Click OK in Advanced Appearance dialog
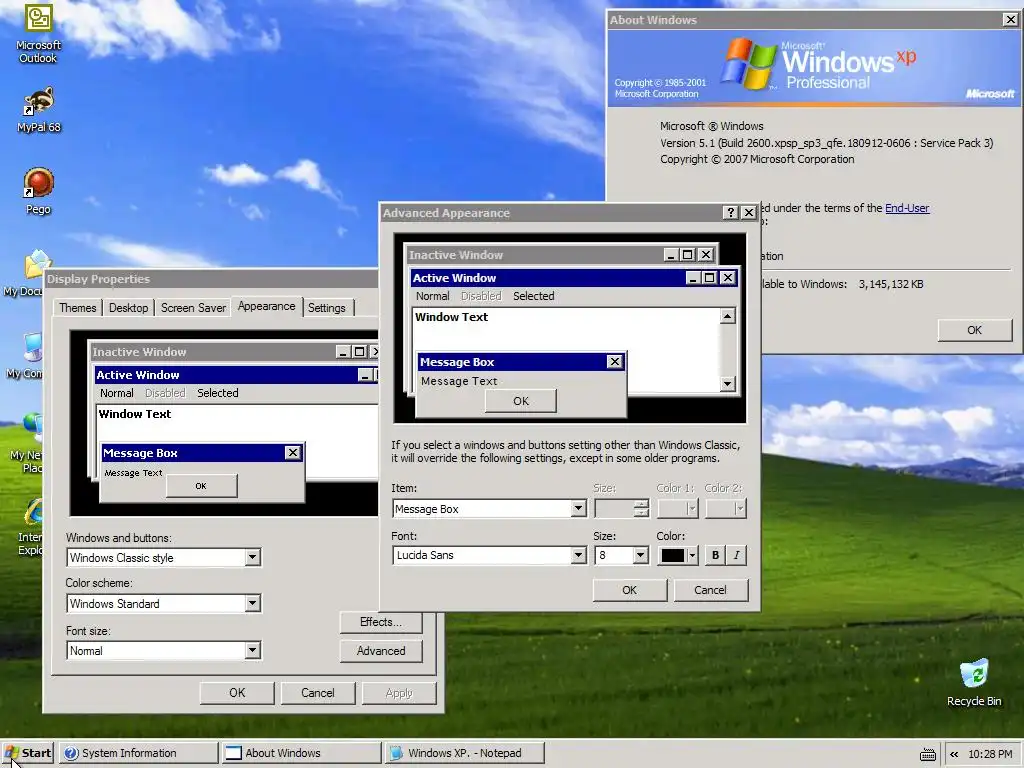This screenshot has width=1024, height=768. point(630,590)
